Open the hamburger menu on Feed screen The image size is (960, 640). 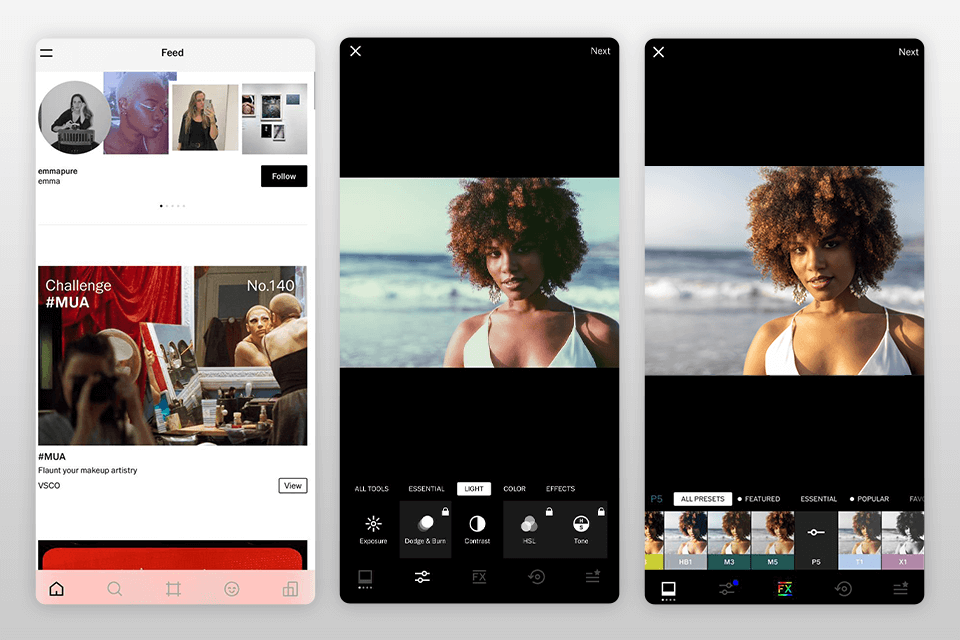[x=47, y=53]
